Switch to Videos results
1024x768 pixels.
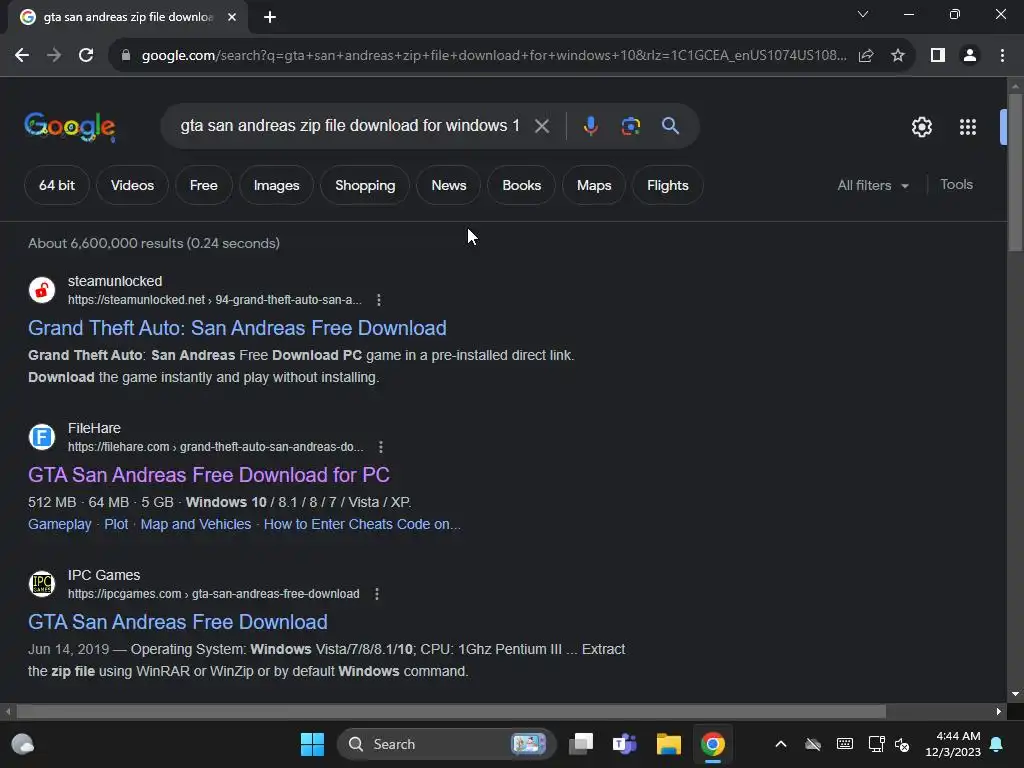133,185
